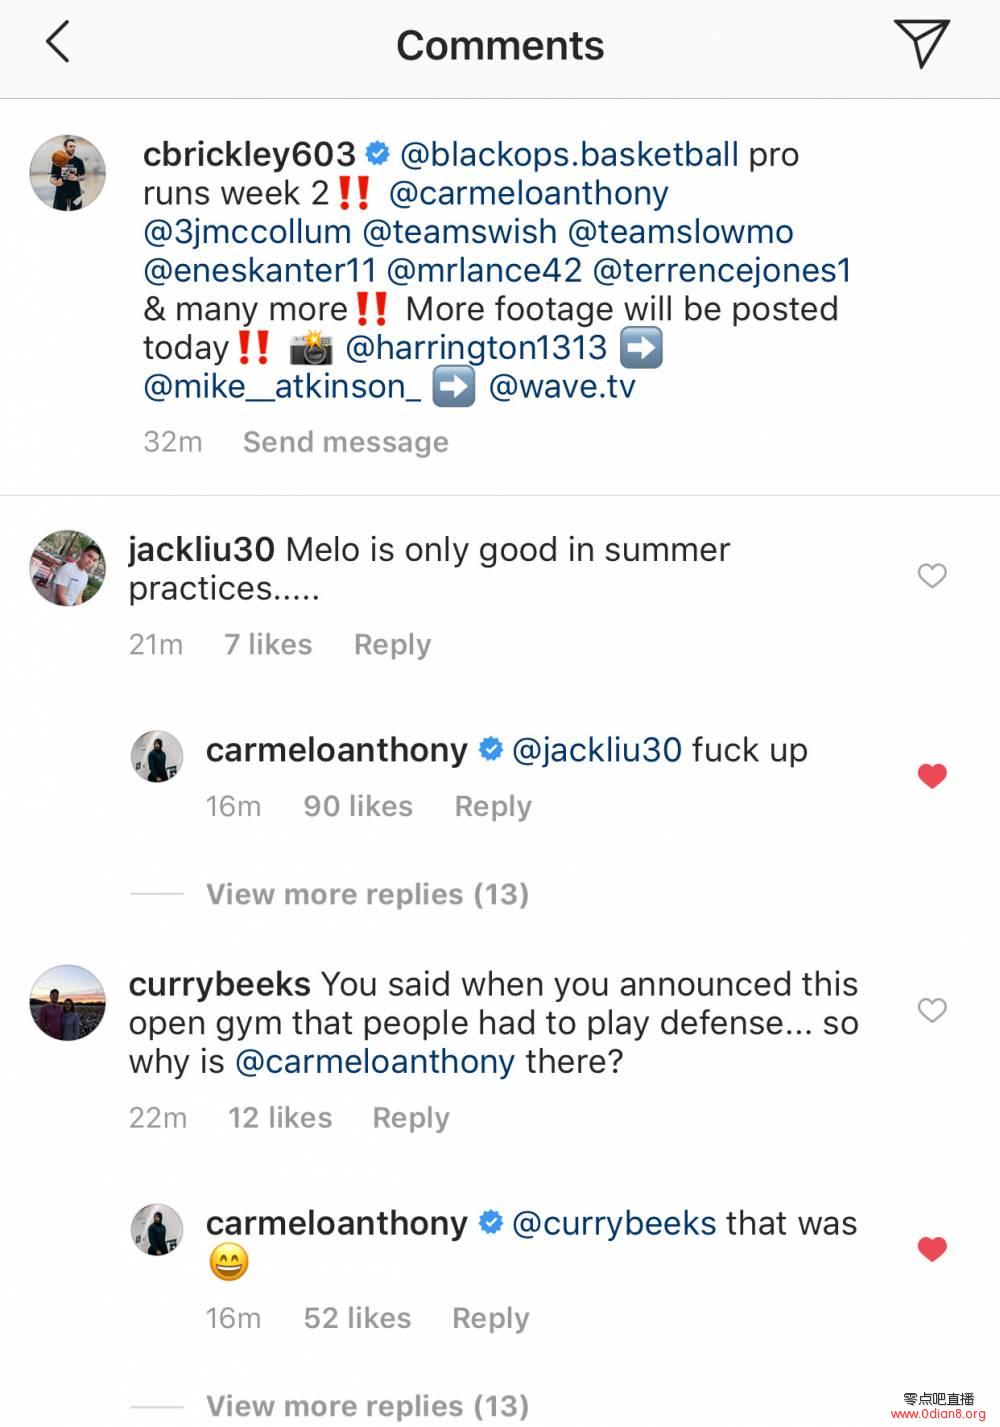Unlike carmeloanthony's reply to currybeeks
The height and width of the screenshot is (1427, 1000).
(932, 1249)
